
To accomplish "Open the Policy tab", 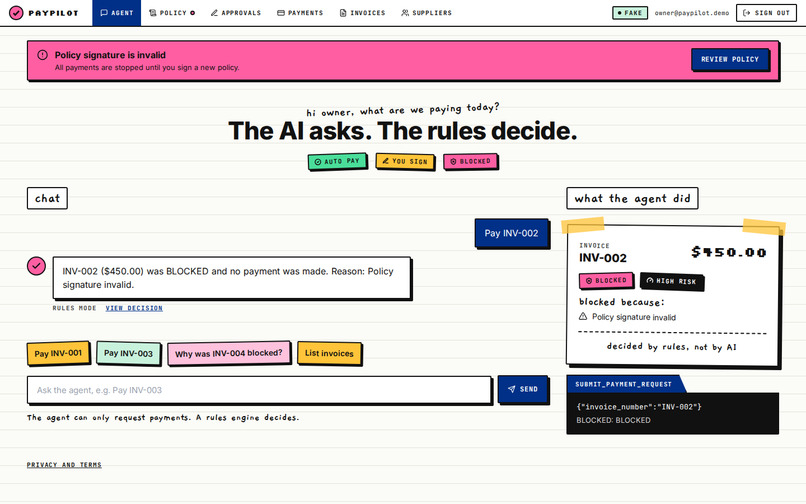I will [172, 13].
